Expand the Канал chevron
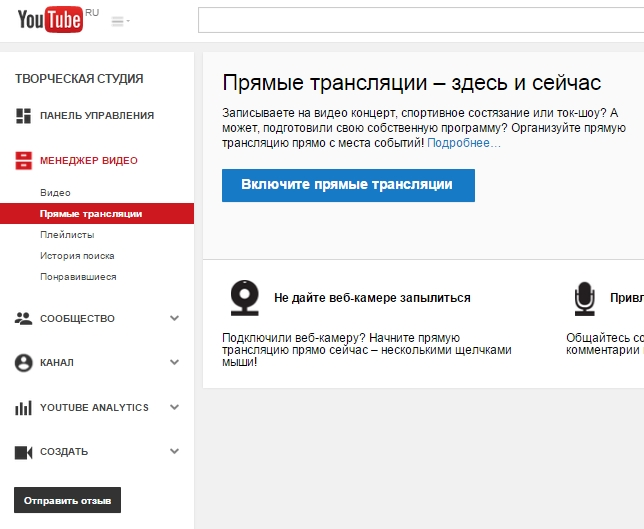The height and width of the screenshot is (529, 644). click(175, 362)
